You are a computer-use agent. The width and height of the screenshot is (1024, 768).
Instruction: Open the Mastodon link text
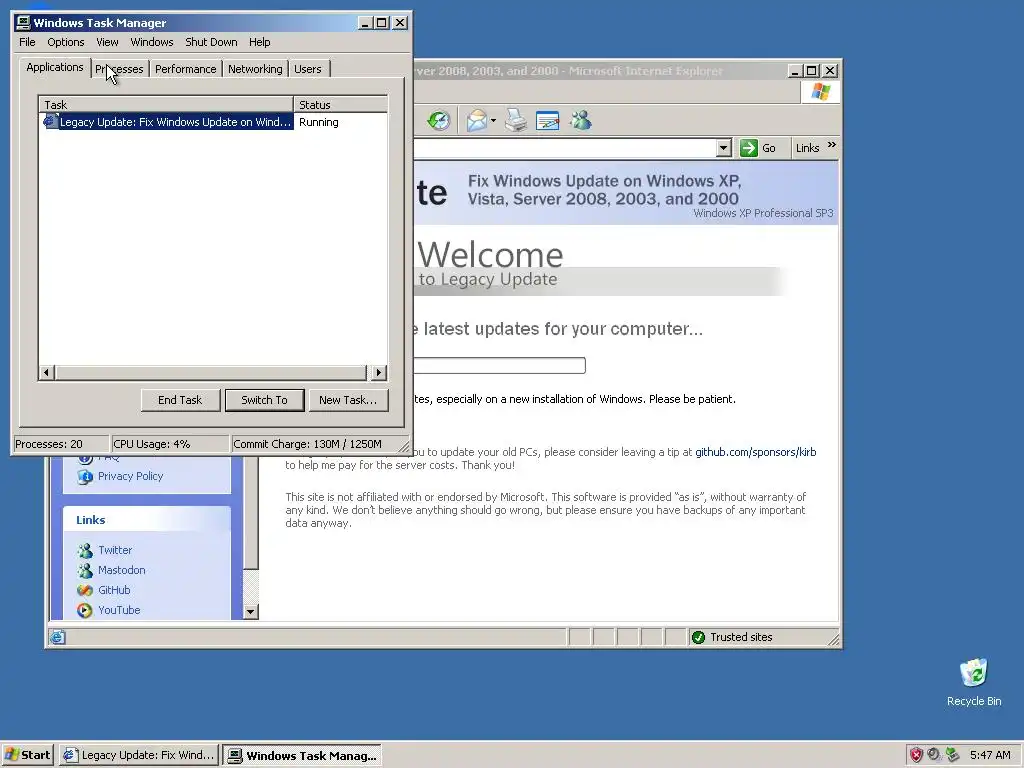click(121, 570)
